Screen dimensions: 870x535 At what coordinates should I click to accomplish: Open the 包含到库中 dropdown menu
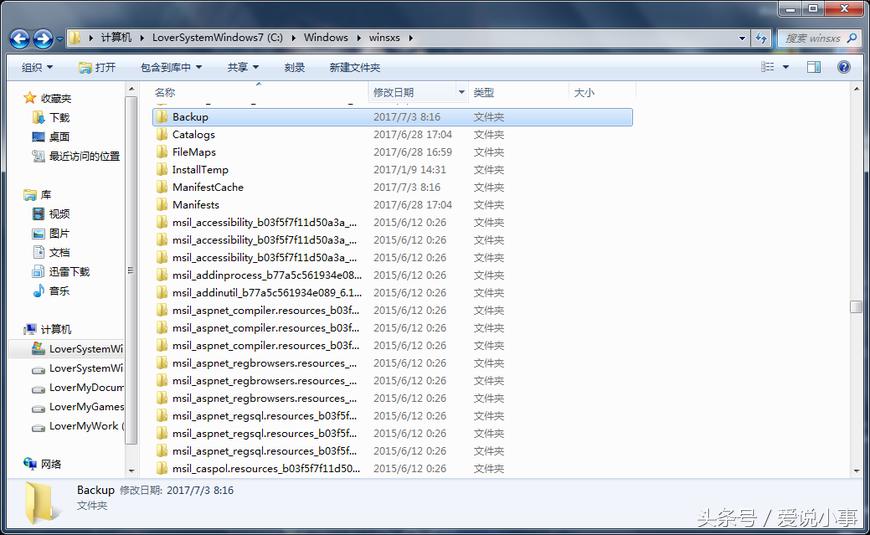tap(171, 67)
